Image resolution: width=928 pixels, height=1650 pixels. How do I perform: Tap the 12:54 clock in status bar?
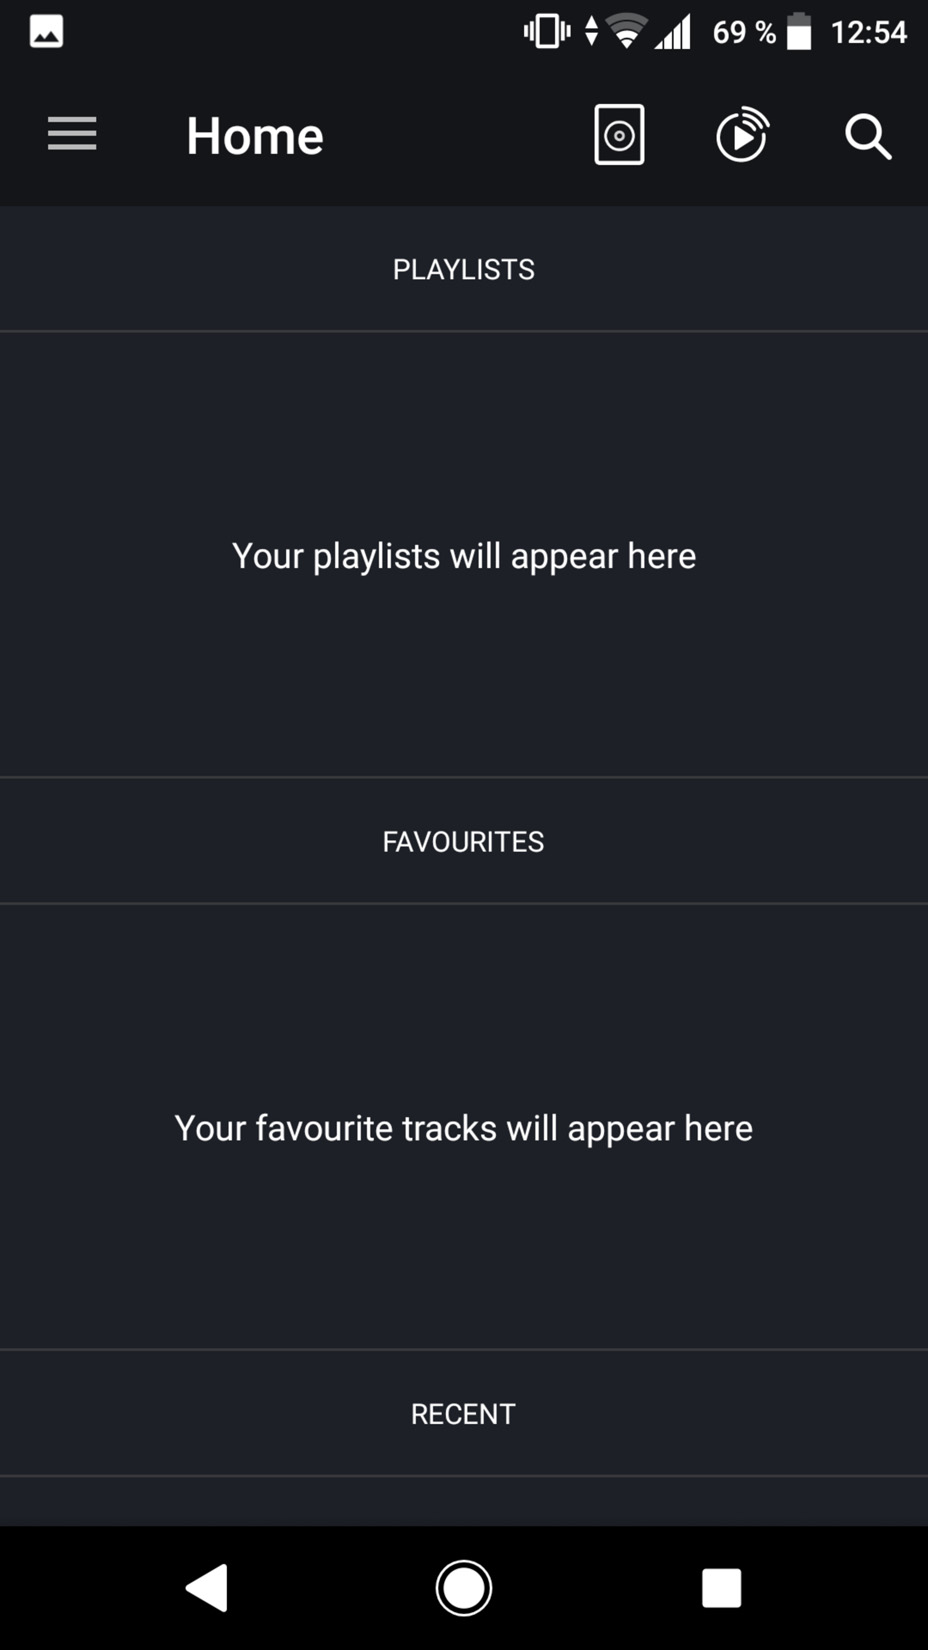[869, 32]
